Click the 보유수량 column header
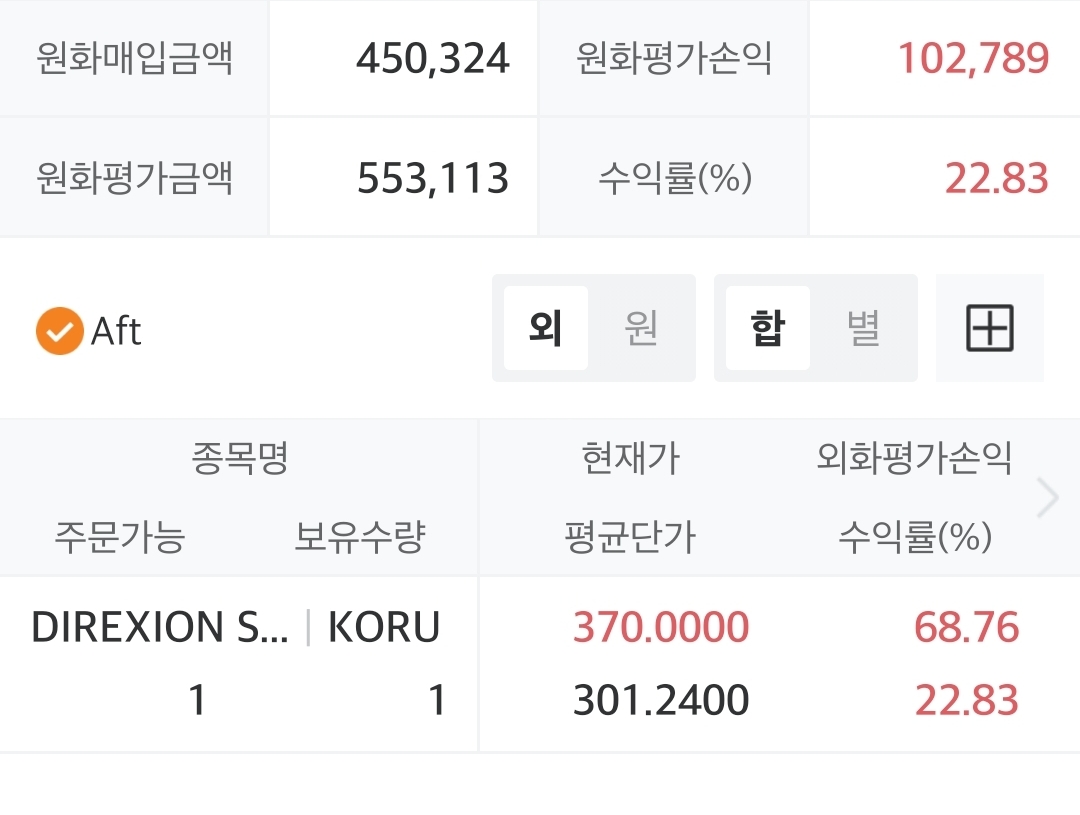 [x=360, y=538]
